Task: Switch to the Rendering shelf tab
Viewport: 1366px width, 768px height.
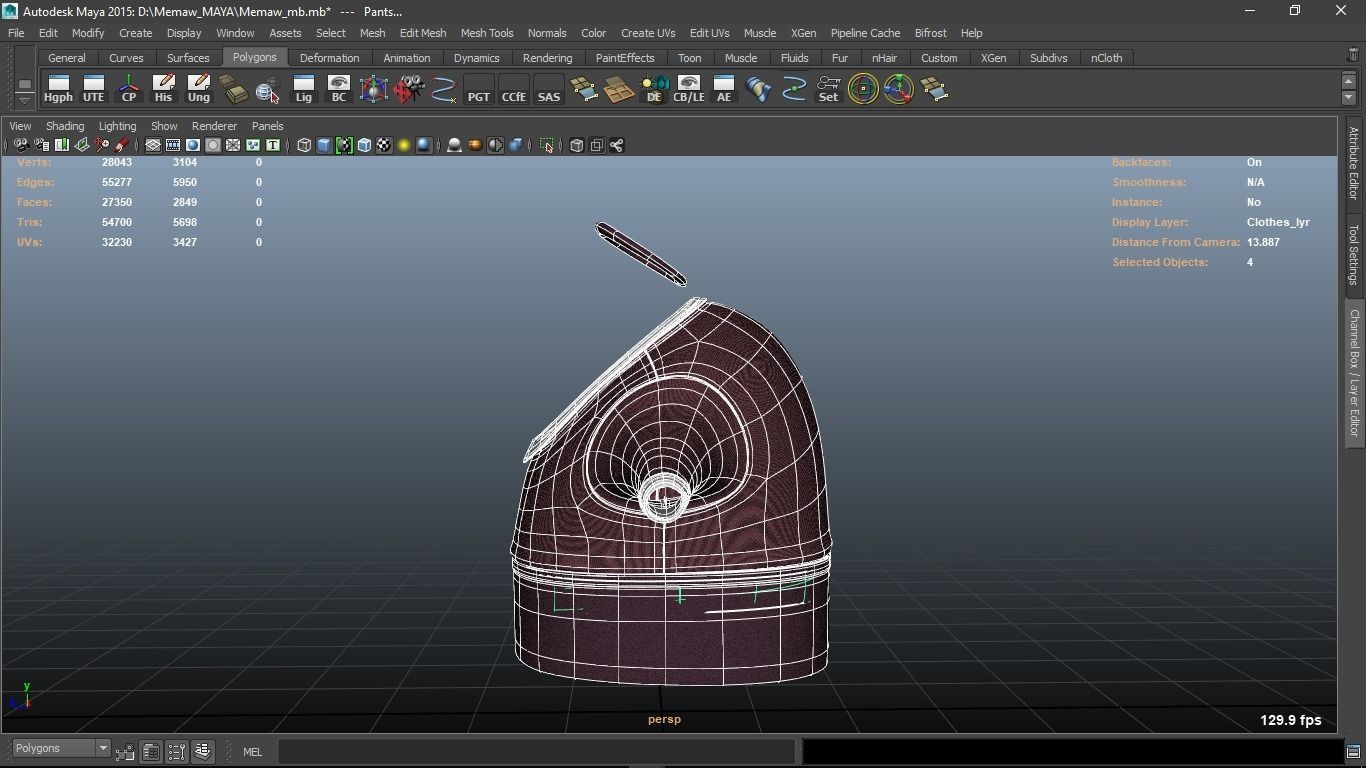Action: [547, 58]
